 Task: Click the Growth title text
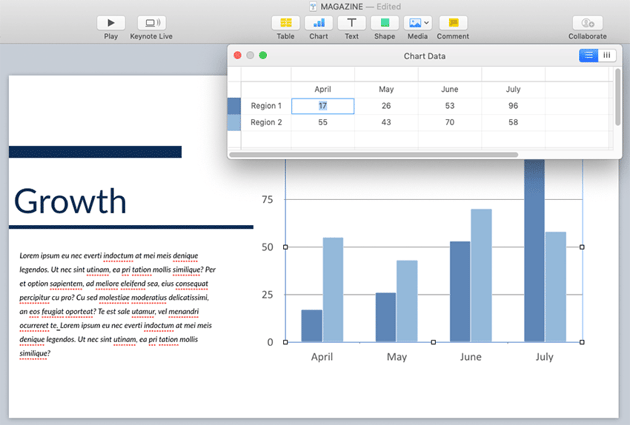pos(71,202)
